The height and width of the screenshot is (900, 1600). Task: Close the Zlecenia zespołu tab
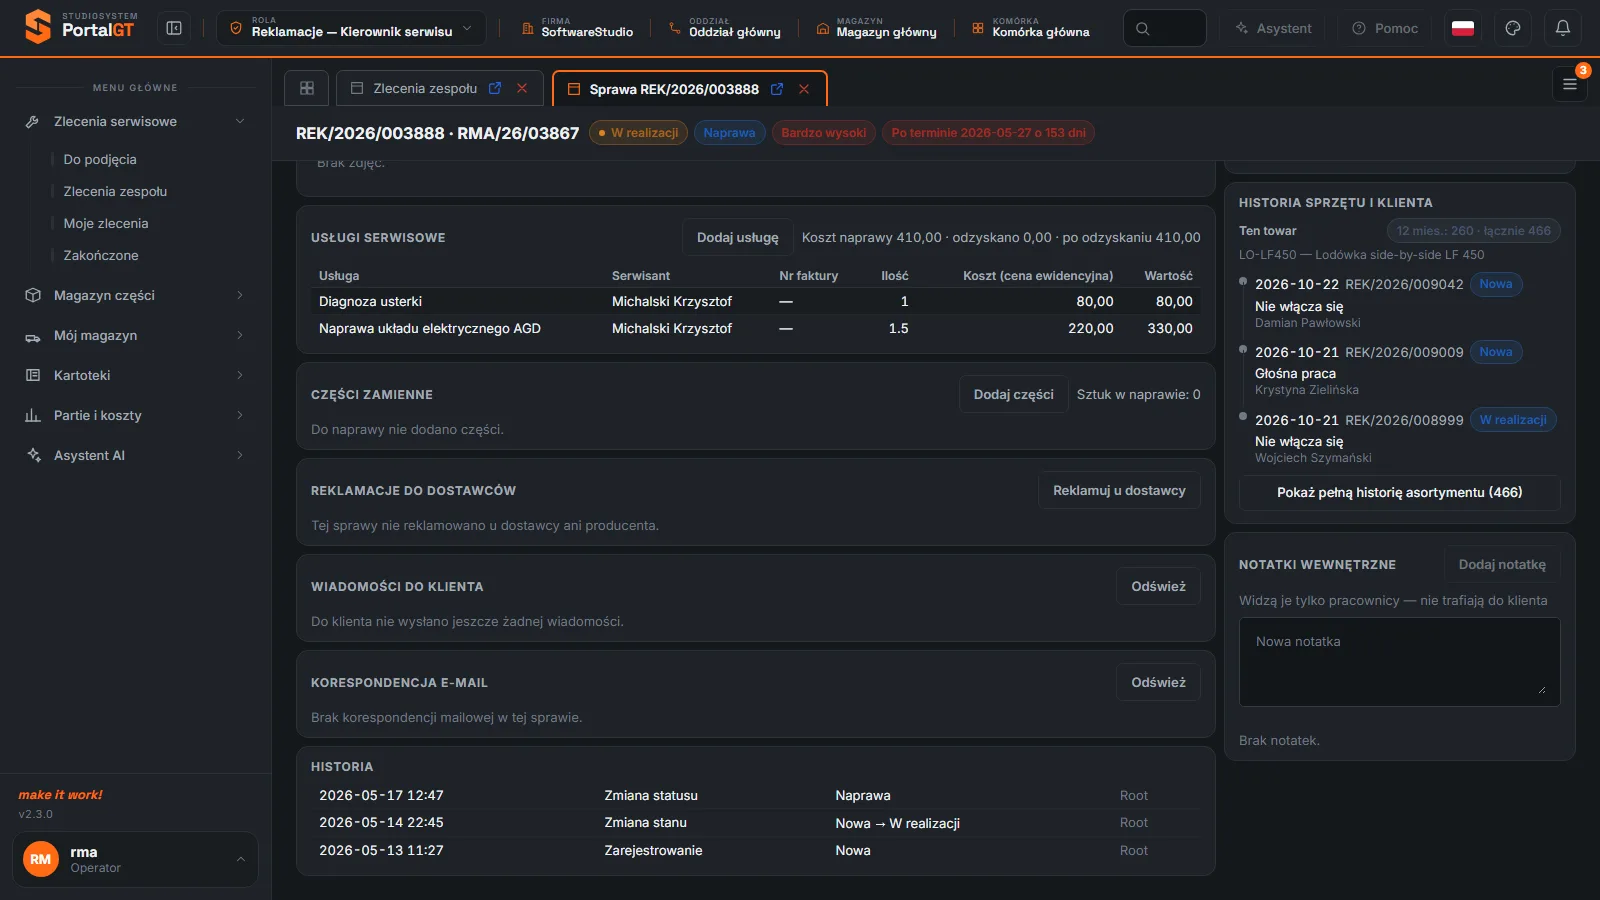coord(522,88)
